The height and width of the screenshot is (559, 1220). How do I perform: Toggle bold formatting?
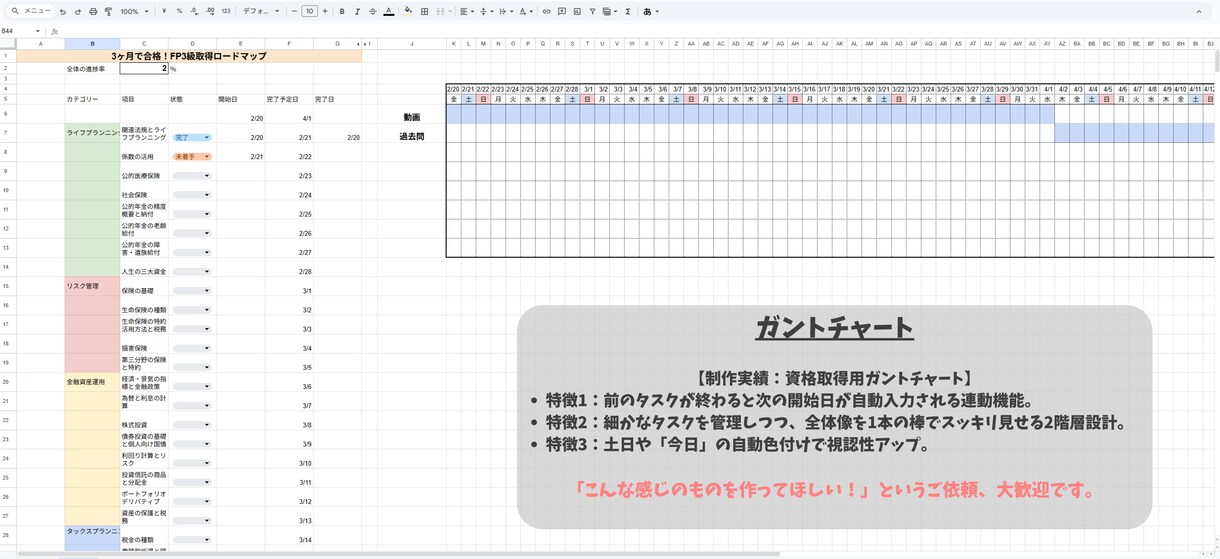coord(342,11)
